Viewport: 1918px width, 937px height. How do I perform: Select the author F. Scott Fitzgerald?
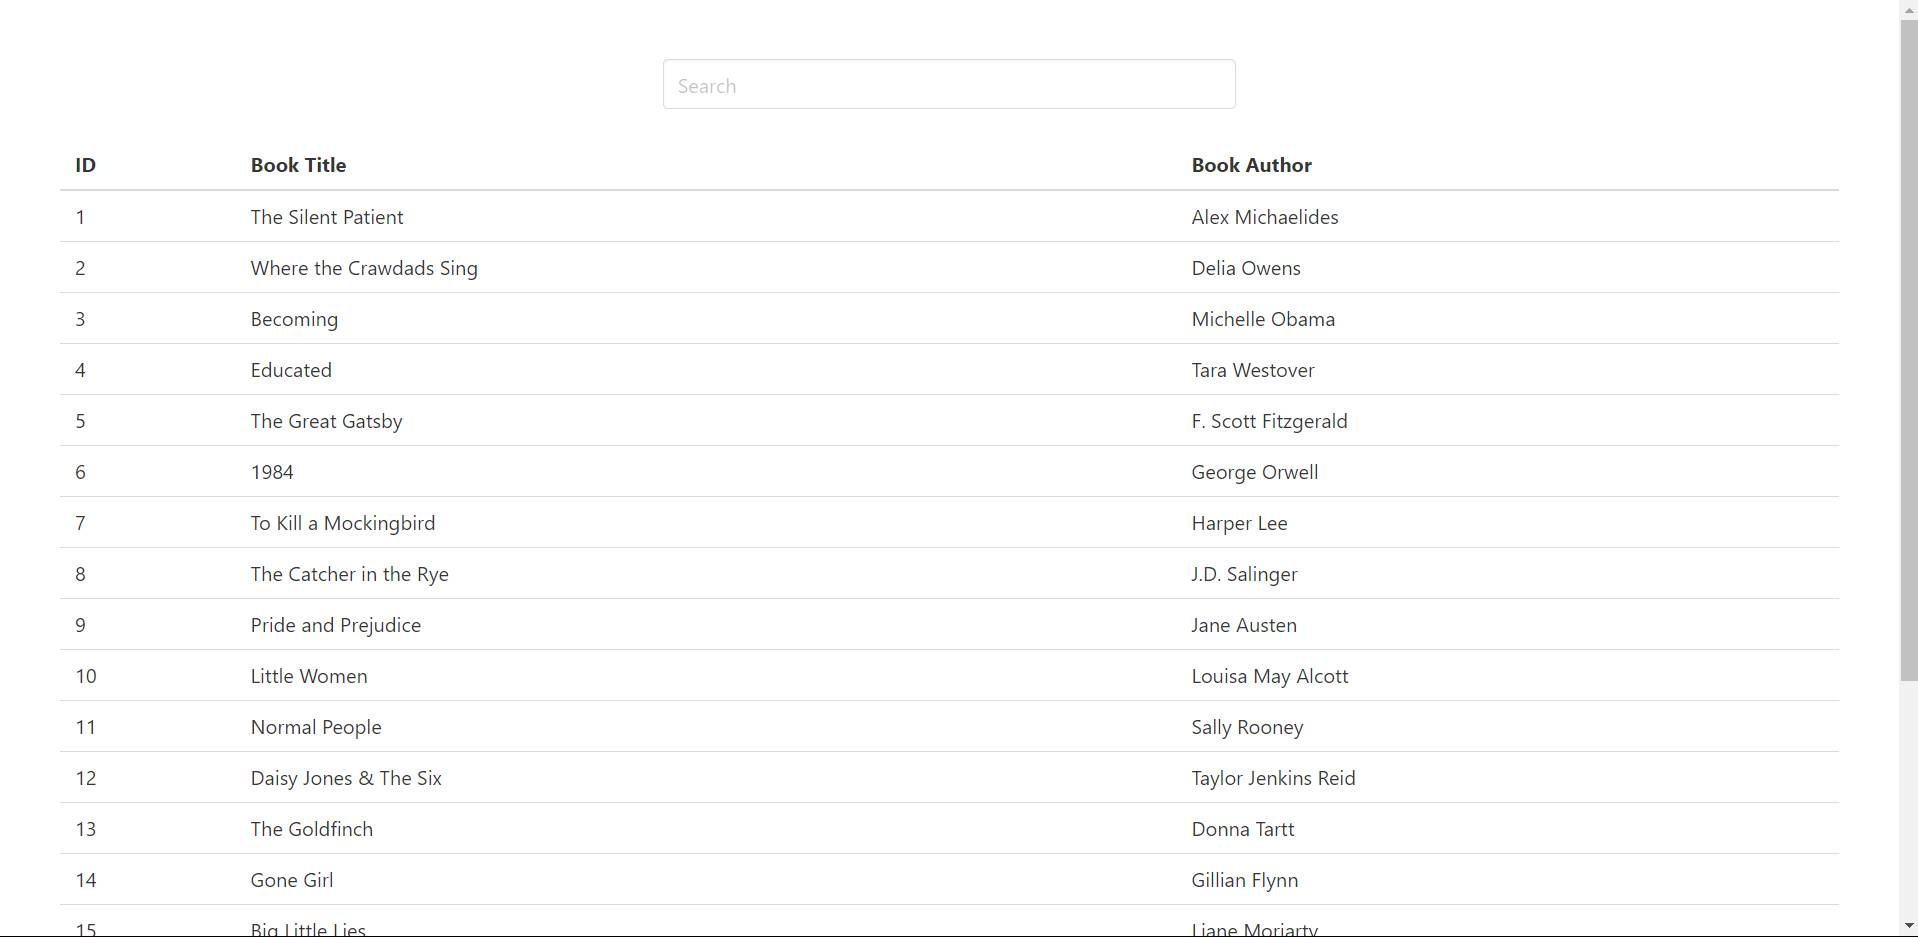(x=1269, y=422)
